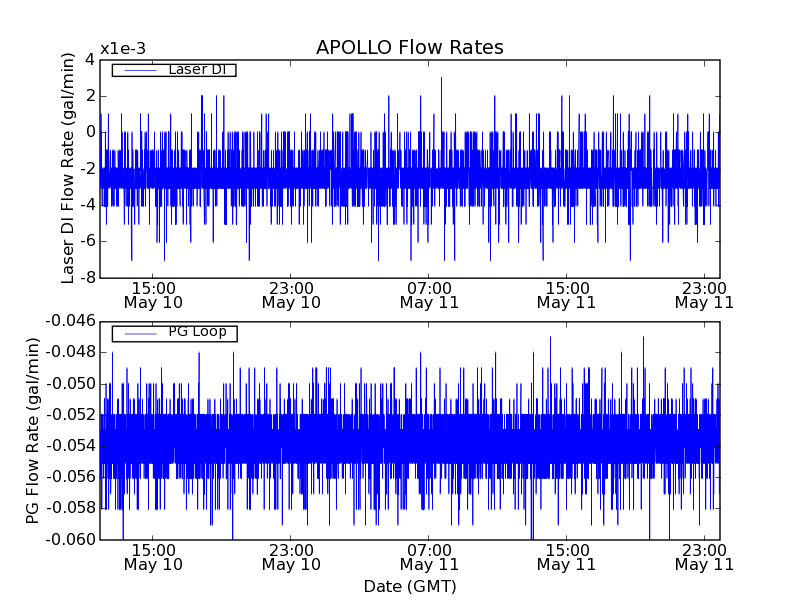Click the 15:00 May 10 tick in bottom plot

[x=153, y=557]
